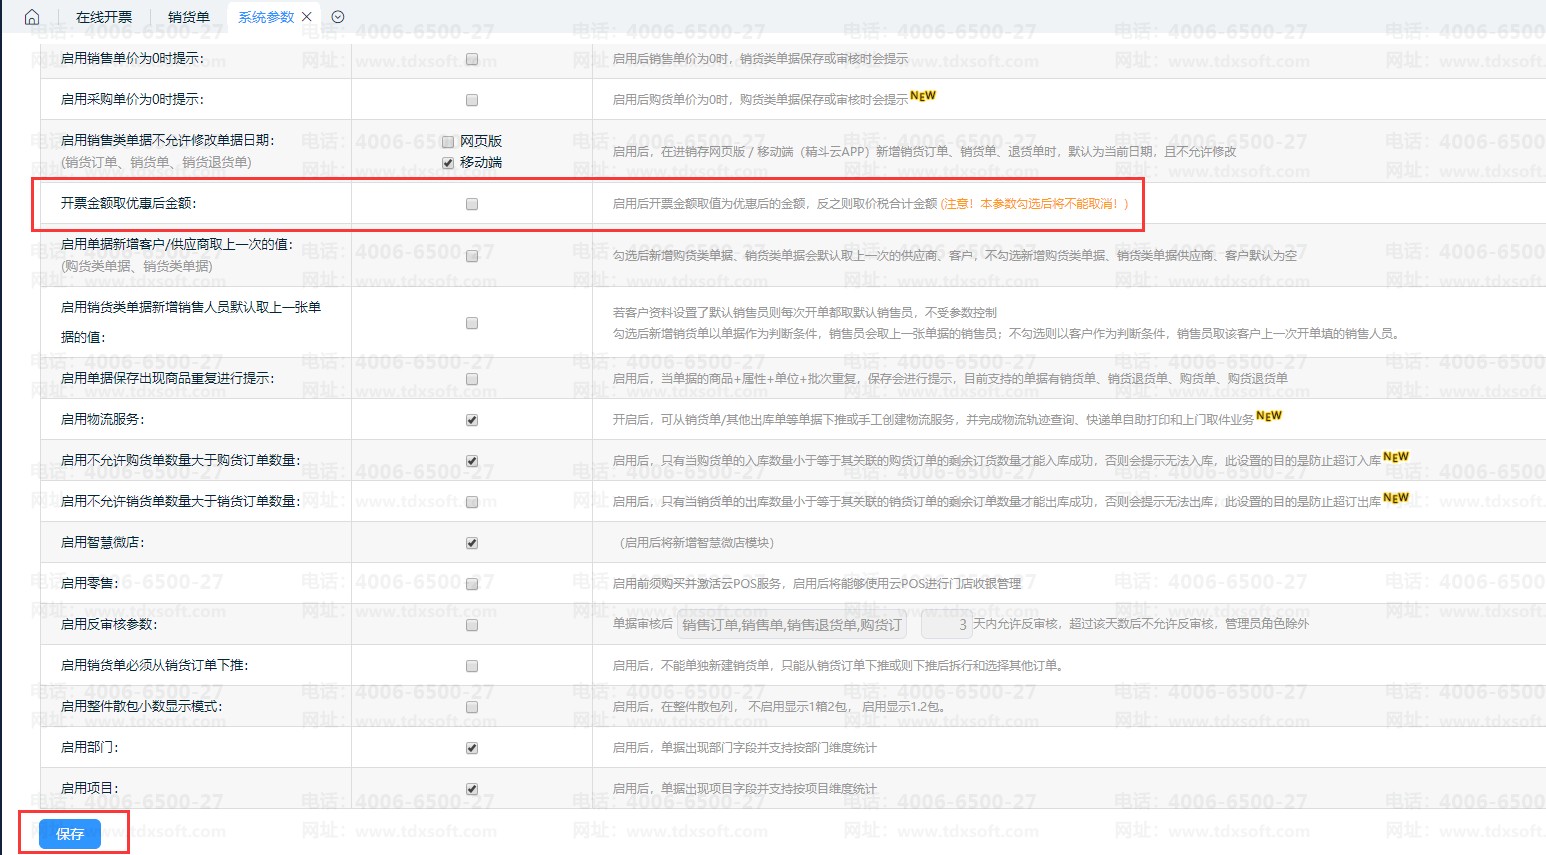Viewport: 1546px width, 855px height.
Task: Enable 启用销货单必须从销货订单下推 checkbox
Action: (472, 666)
